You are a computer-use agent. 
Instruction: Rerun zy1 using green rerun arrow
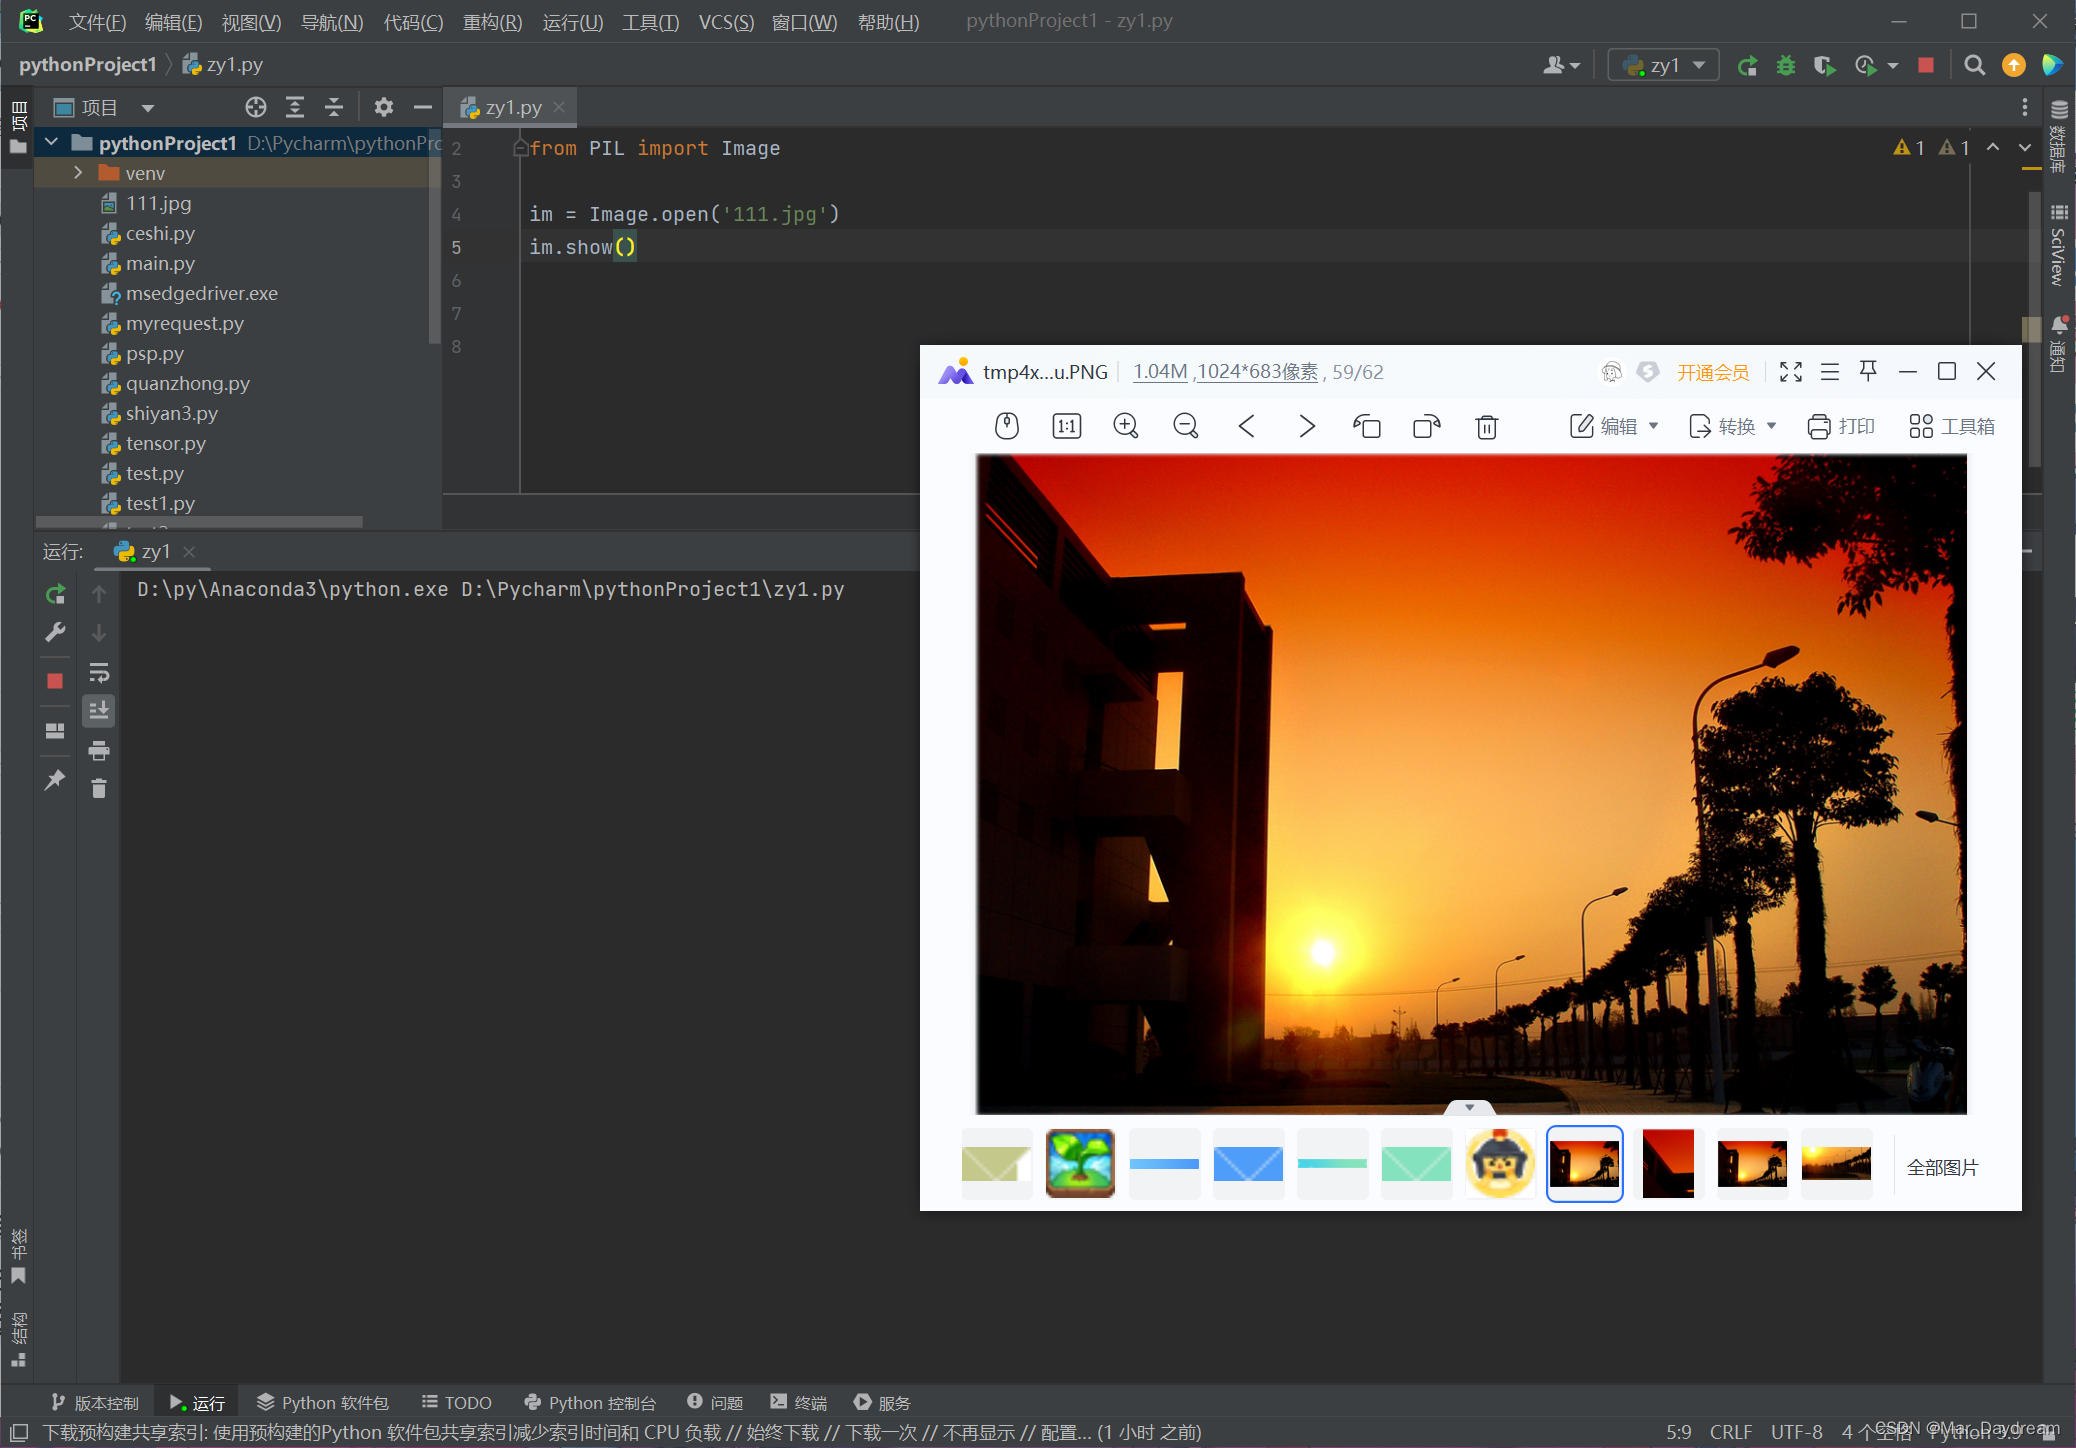[55, 594]
